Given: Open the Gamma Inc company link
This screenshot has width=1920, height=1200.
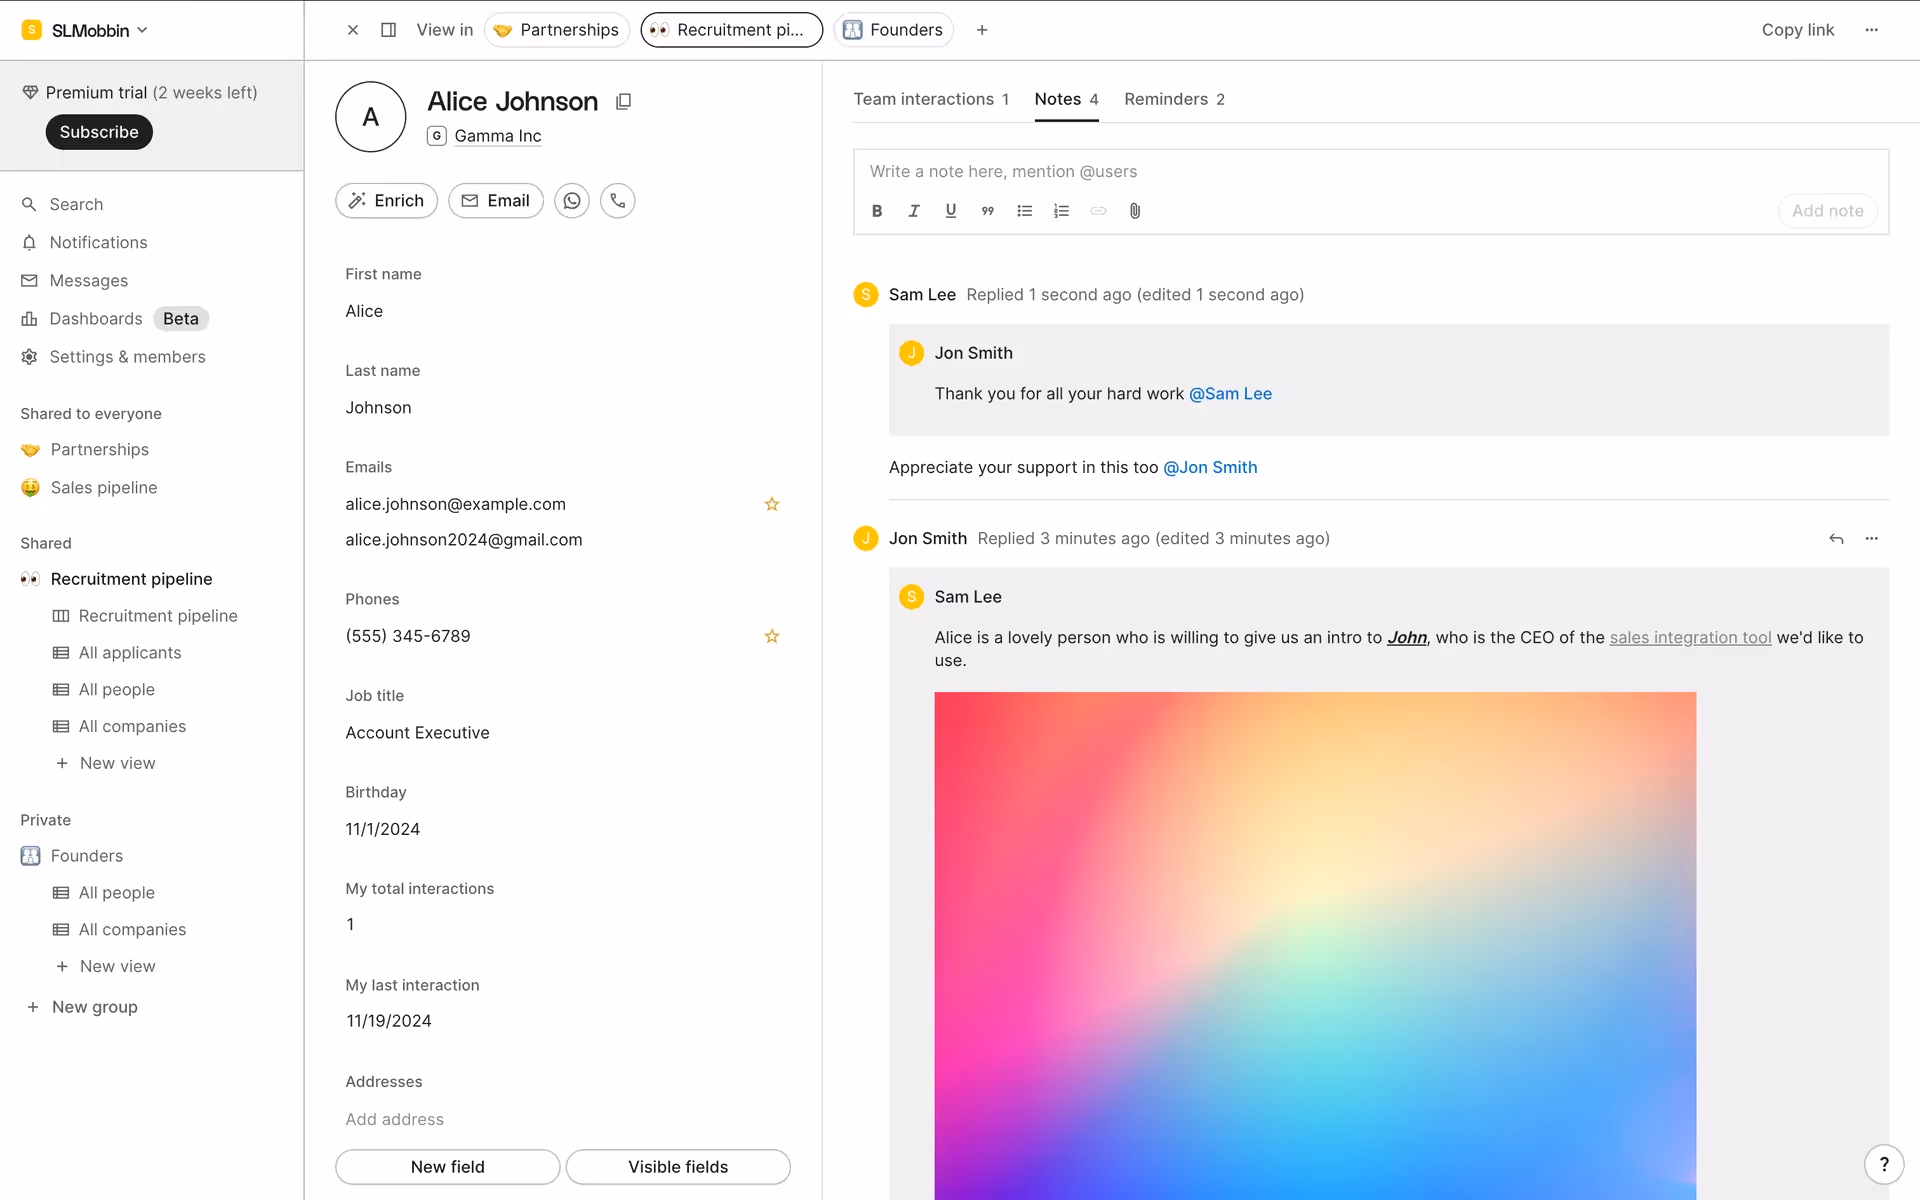Looking at the screenshot, I should click(497, 136).
